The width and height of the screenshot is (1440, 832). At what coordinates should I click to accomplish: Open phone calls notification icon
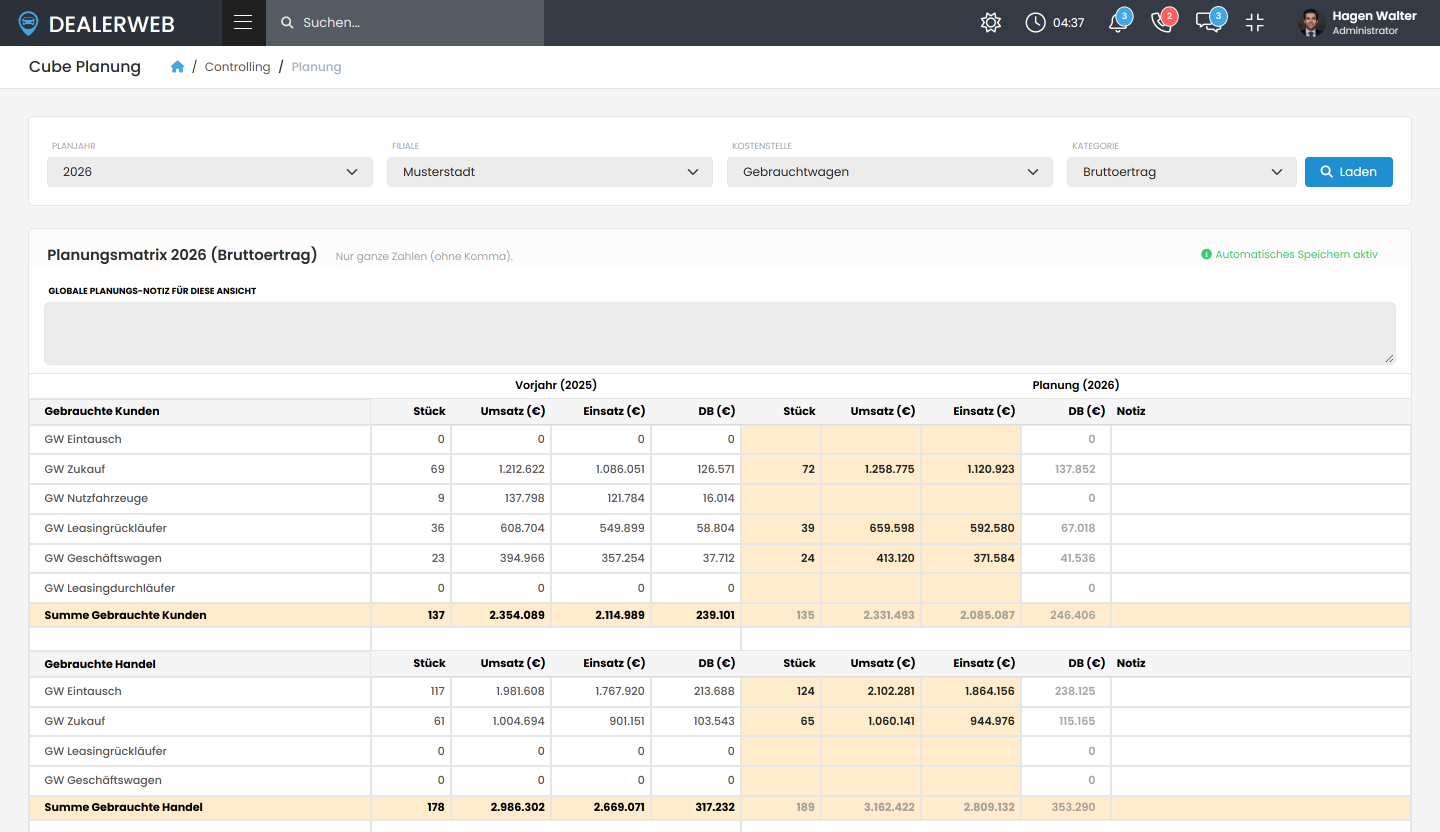coord(1162,22)
